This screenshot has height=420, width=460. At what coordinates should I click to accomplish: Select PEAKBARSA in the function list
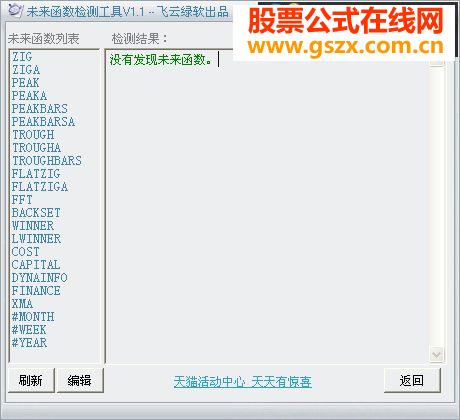coord(43,122)
